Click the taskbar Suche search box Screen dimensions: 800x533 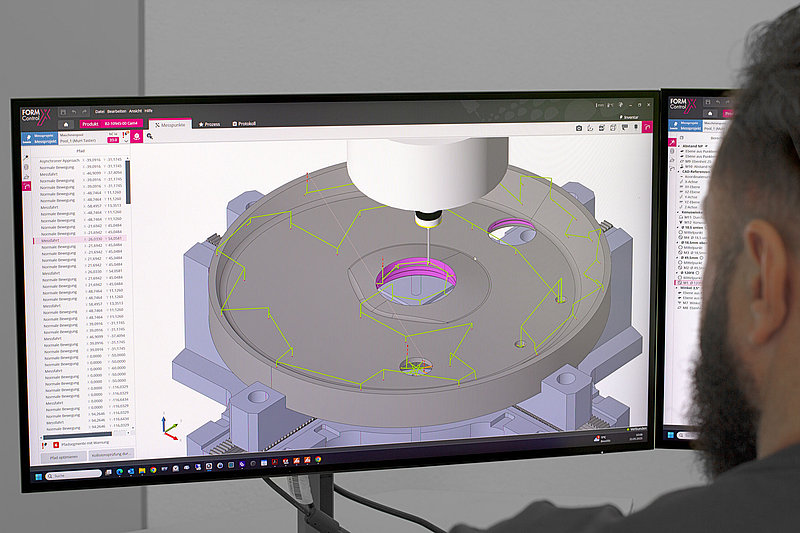pos(74,475)
